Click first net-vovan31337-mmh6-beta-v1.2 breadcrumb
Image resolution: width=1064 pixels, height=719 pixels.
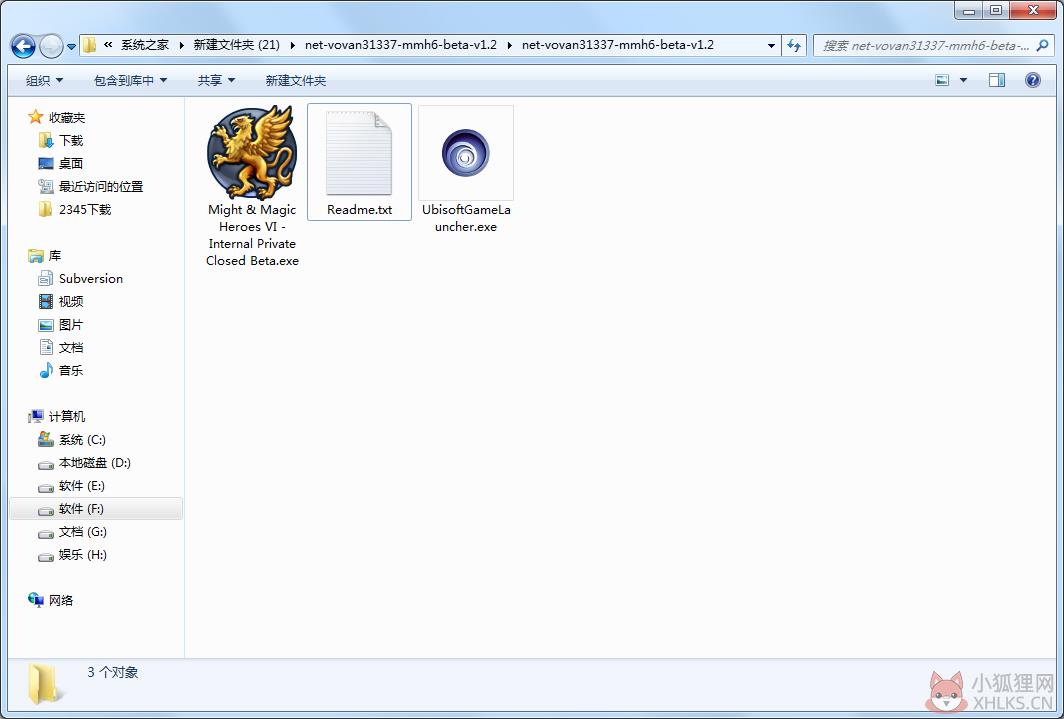click(400, 45)
